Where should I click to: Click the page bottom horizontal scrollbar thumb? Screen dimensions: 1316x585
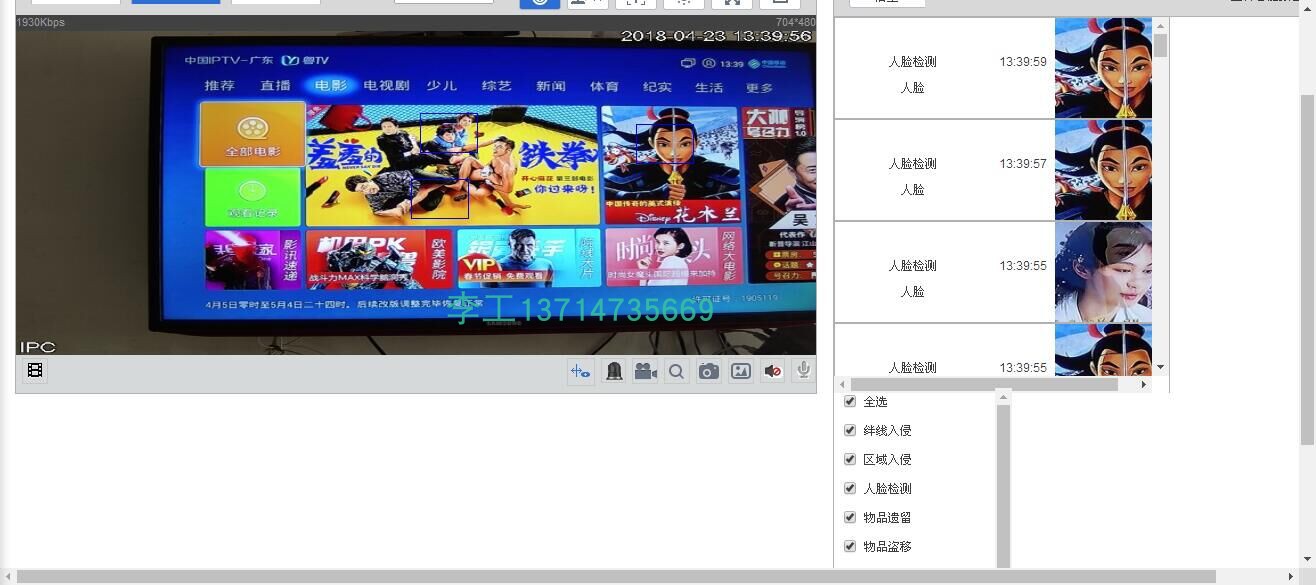point(617,577)
